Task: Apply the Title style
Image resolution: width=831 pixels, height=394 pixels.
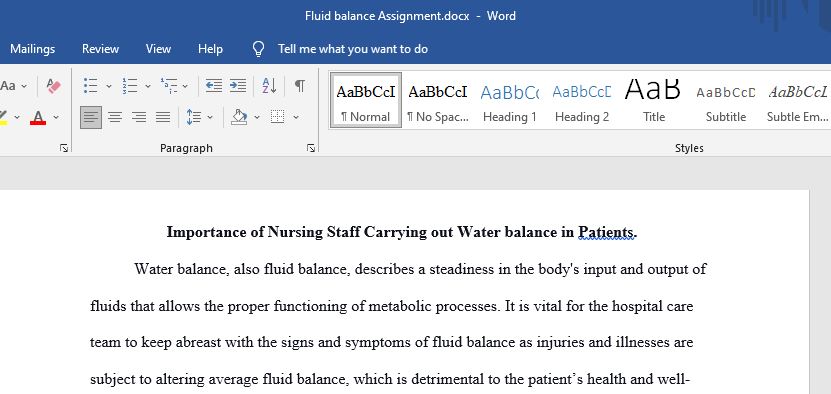Action: click(x=653, y=101)
